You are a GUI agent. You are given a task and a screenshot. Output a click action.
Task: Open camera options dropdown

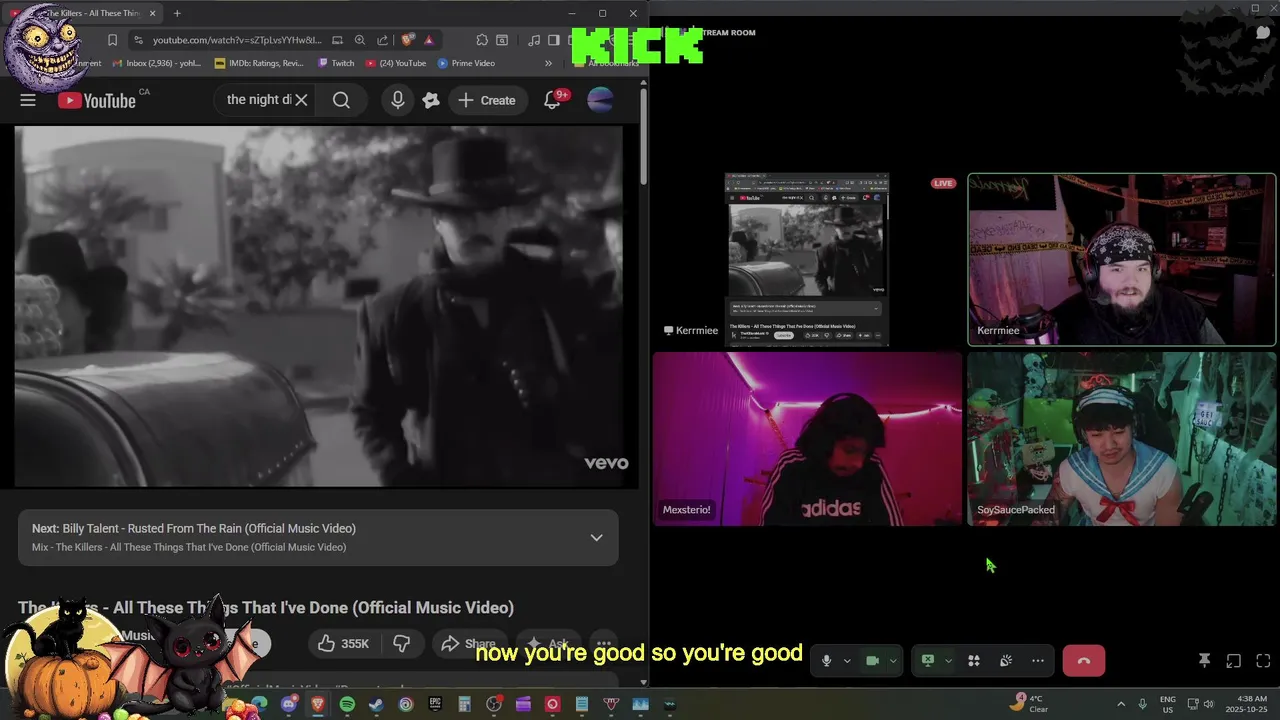coord(893,661)
